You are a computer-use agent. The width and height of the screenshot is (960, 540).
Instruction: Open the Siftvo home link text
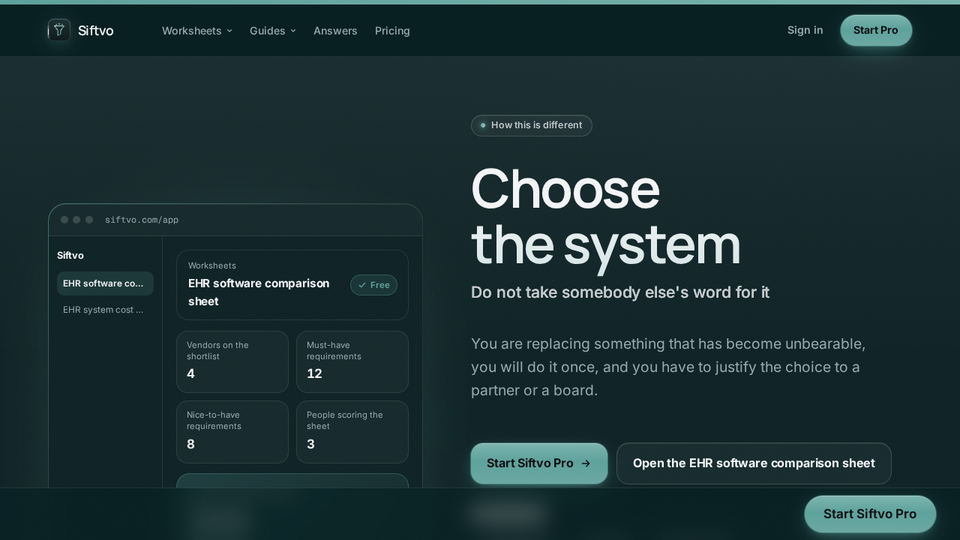(x=96, y=31)
